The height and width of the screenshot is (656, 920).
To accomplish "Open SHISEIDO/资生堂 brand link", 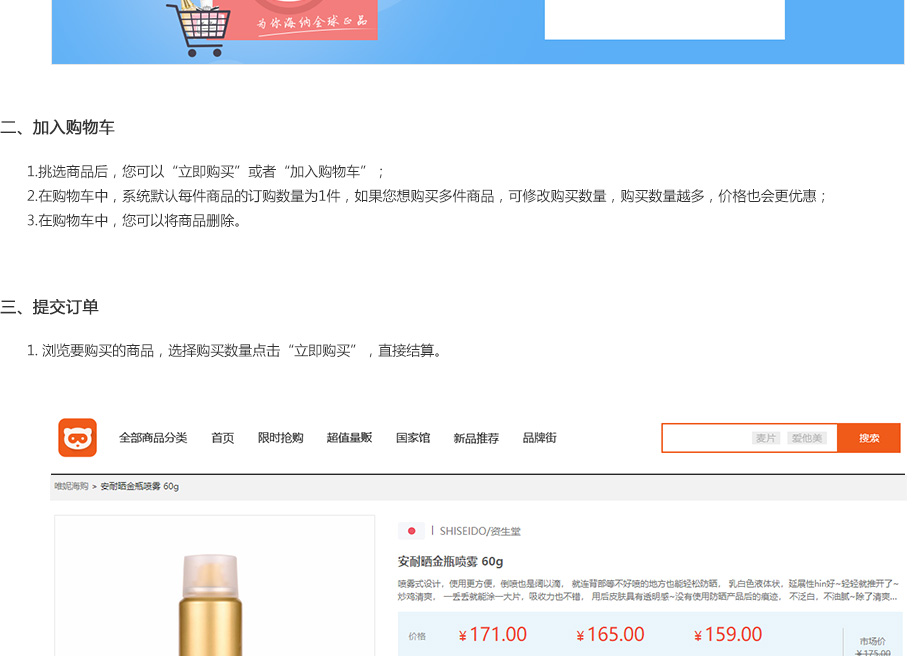I will pos(480,531).
